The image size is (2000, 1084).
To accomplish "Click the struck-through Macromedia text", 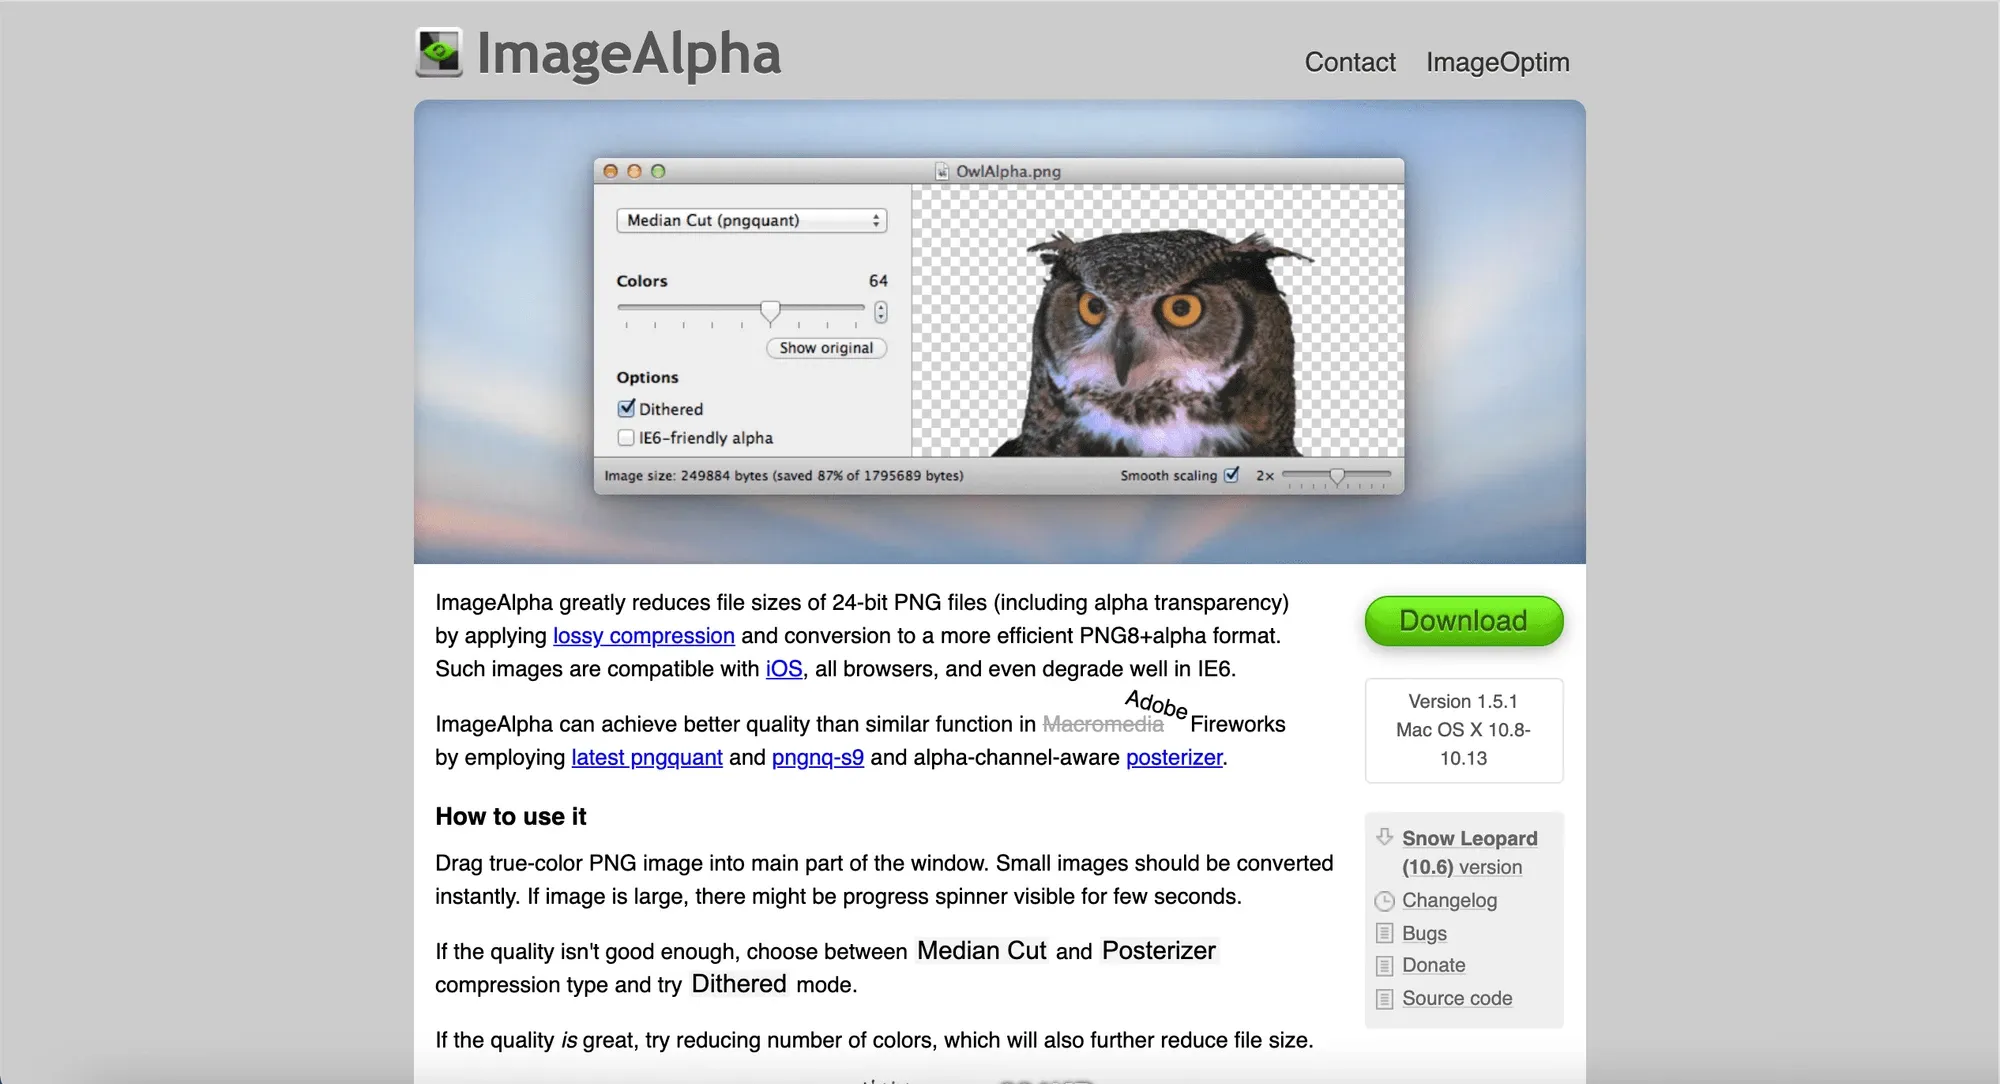I will pyautogui.click(x=1103, y=725).
